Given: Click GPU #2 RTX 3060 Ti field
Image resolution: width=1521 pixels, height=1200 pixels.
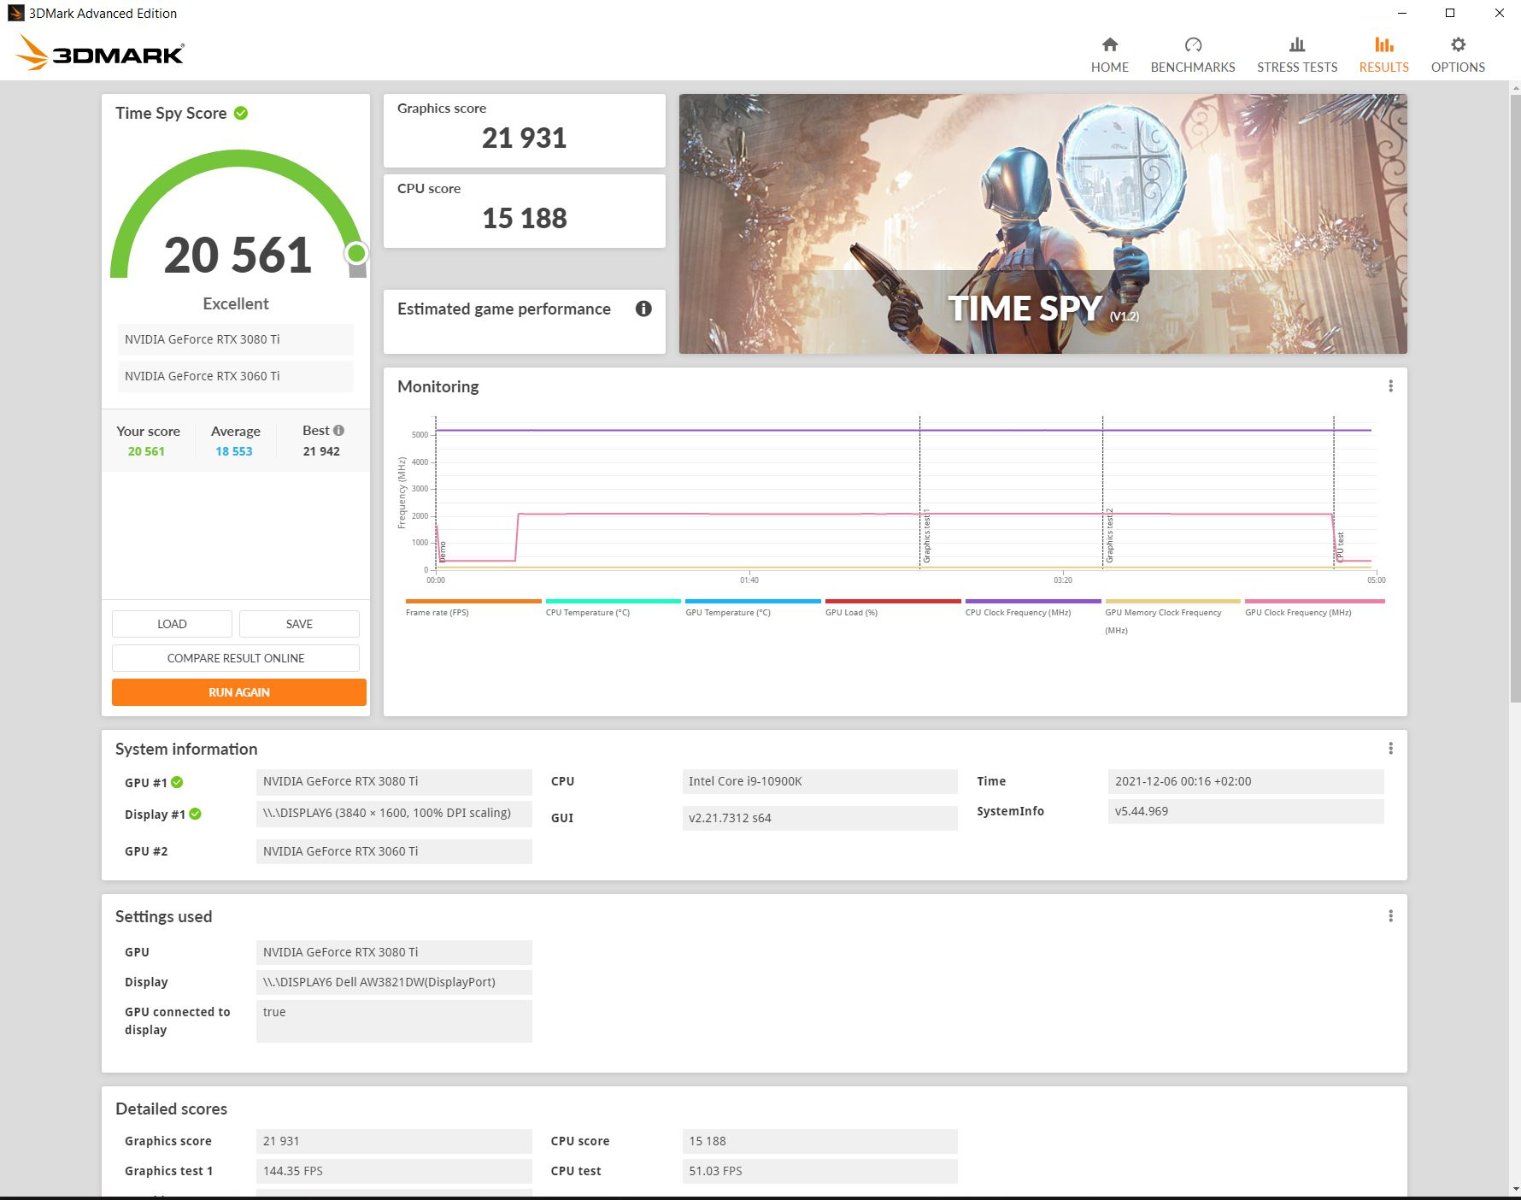Looking at the screenshot, I should tap(394, 851).
